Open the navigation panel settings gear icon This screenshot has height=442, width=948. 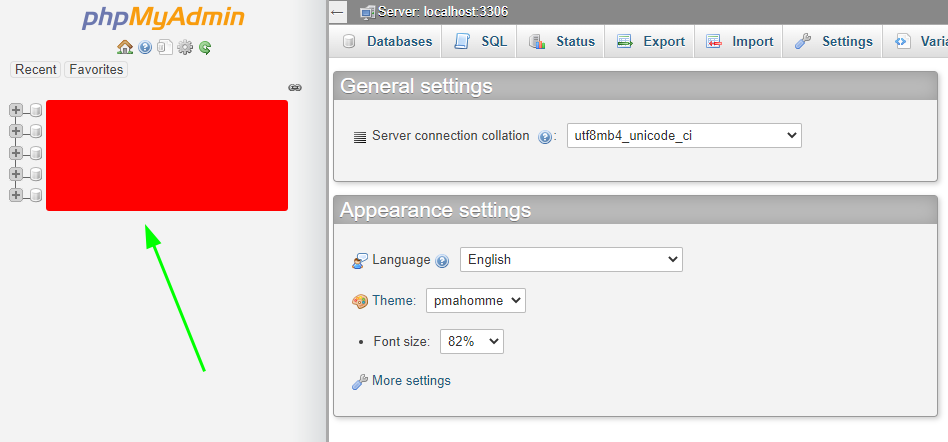tap(185, 47)
